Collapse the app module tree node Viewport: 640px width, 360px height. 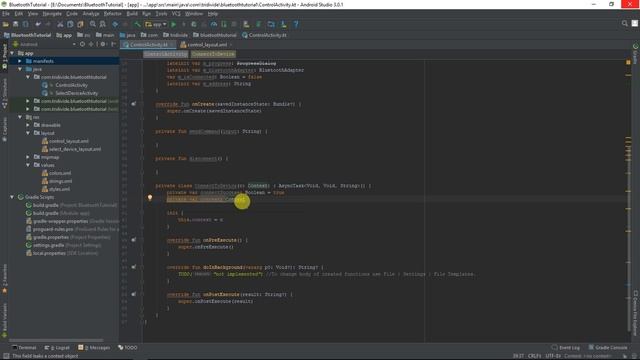click(x=12, y=53)
